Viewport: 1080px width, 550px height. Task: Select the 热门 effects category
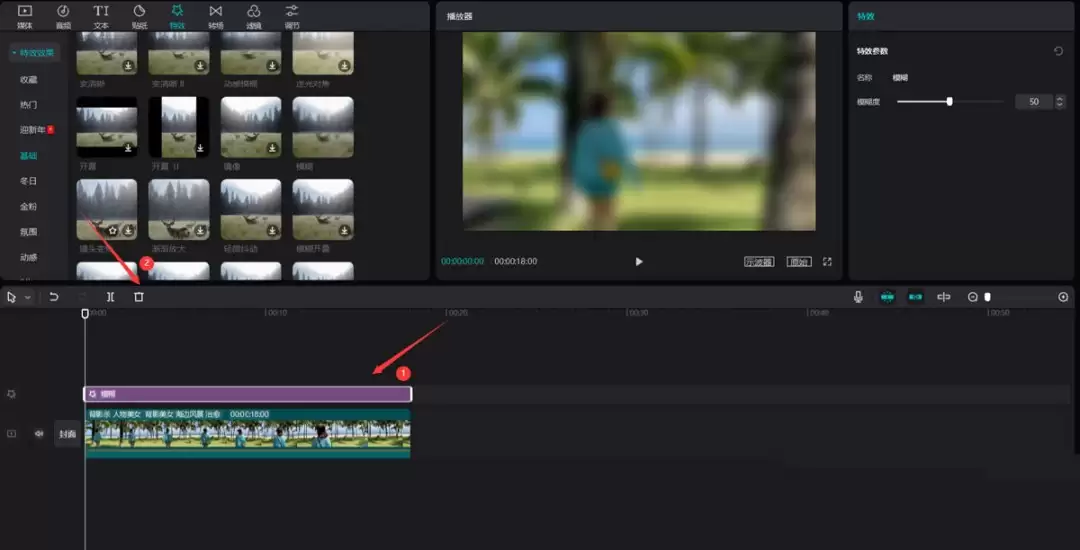(28, 105)
